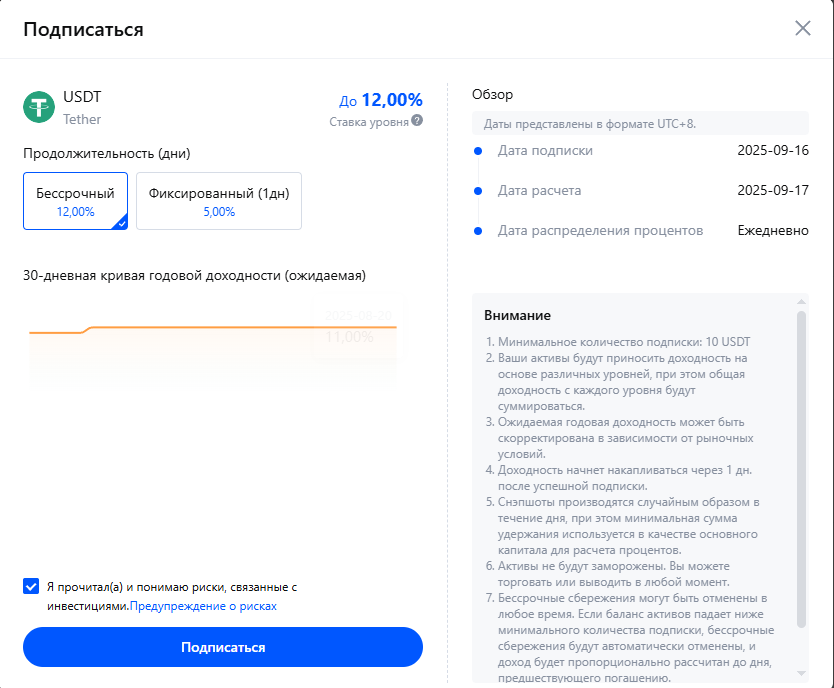
Task: Click the Внимание heading
Action: (x=518, y=315)
